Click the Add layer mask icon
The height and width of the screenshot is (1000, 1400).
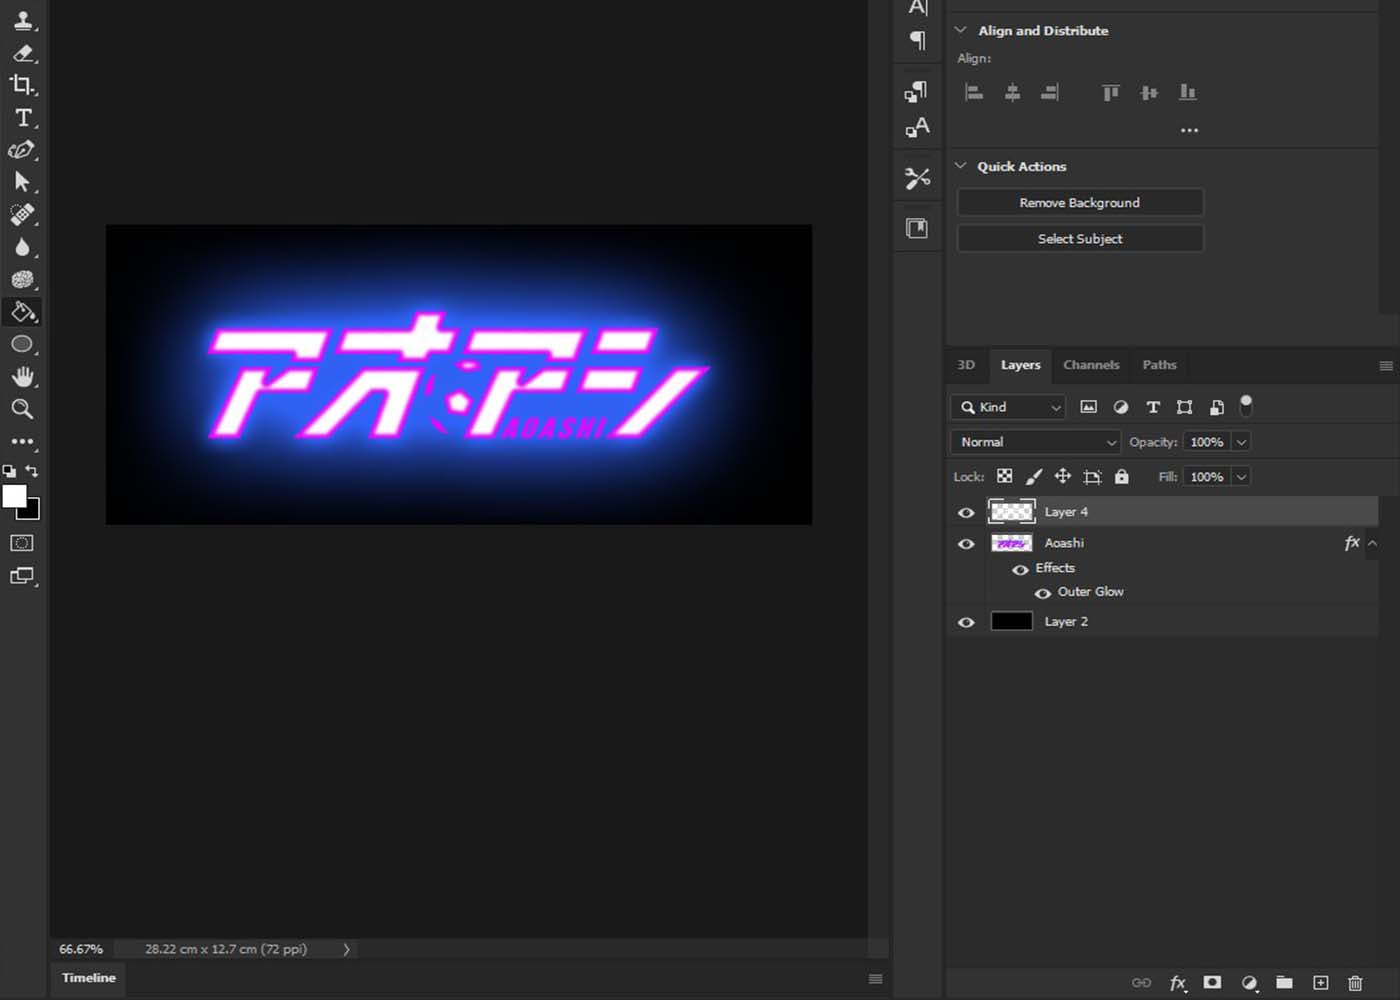click(1212, 983)
